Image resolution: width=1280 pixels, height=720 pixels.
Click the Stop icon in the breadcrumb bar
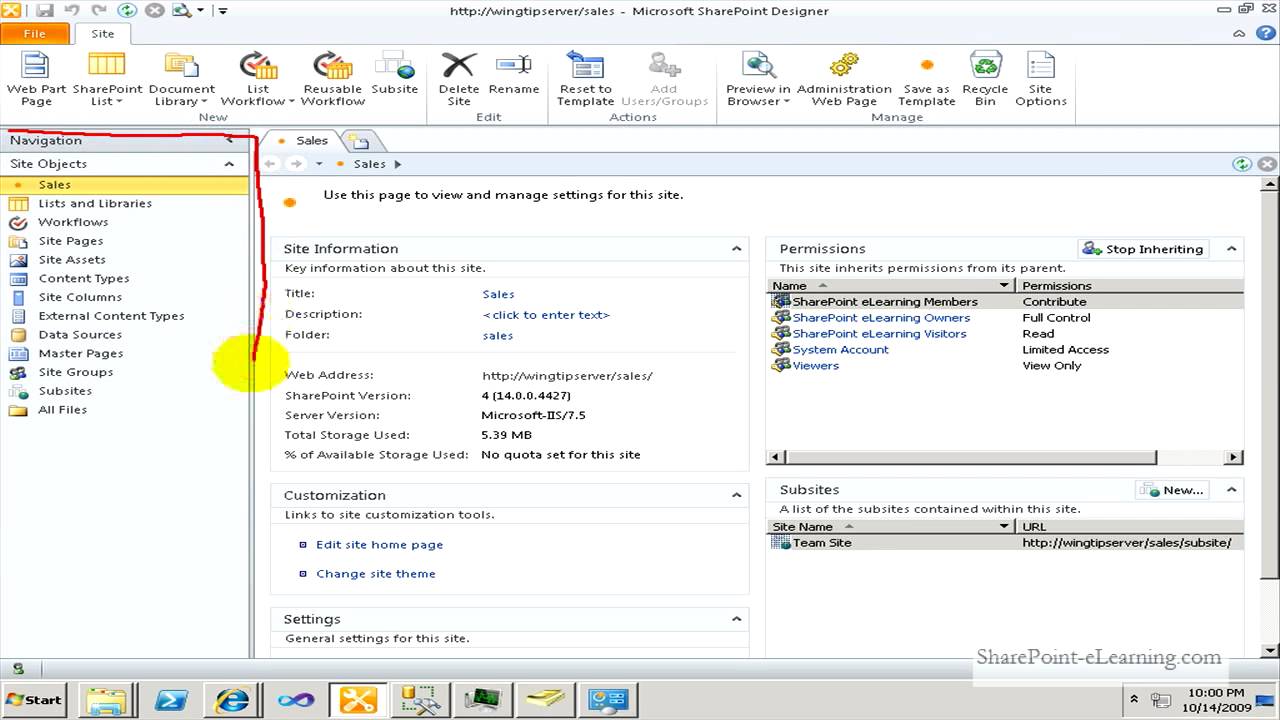[1267, 164]
